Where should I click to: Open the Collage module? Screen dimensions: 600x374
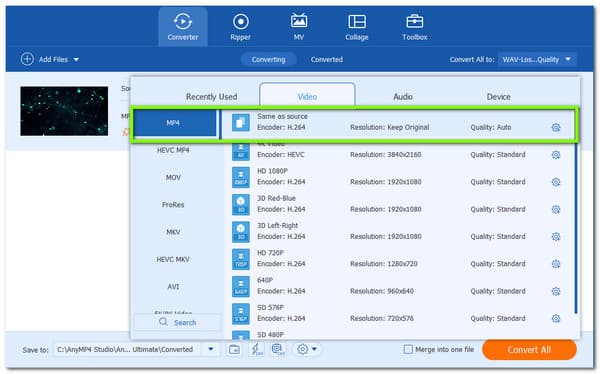coord(357,27)
